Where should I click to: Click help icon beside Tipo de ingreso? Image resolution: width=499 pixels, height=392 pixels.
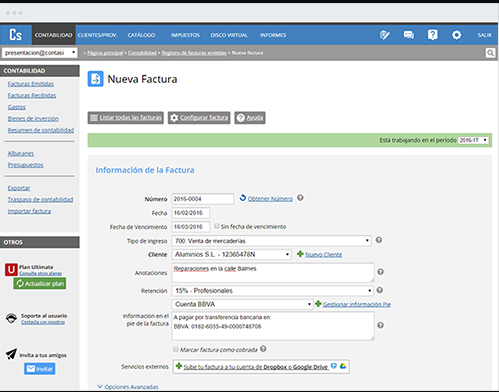(379, 240)
